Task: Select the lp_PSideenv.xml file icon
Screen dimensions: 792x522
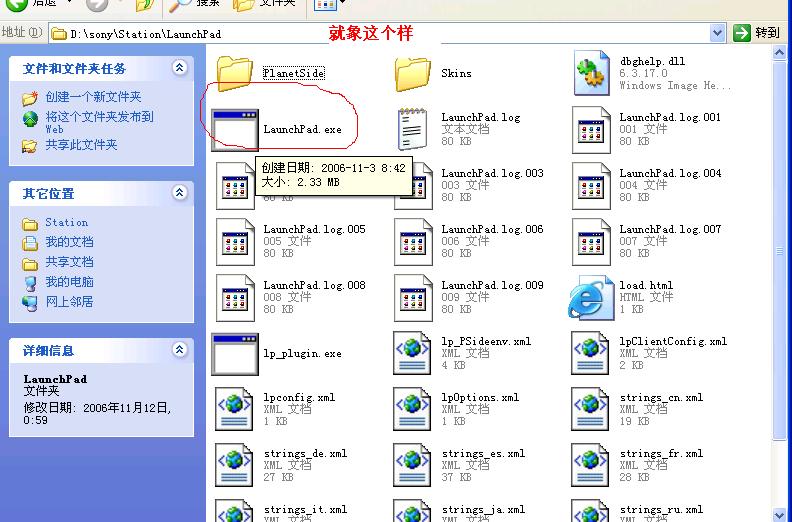Action: point(412,354)
